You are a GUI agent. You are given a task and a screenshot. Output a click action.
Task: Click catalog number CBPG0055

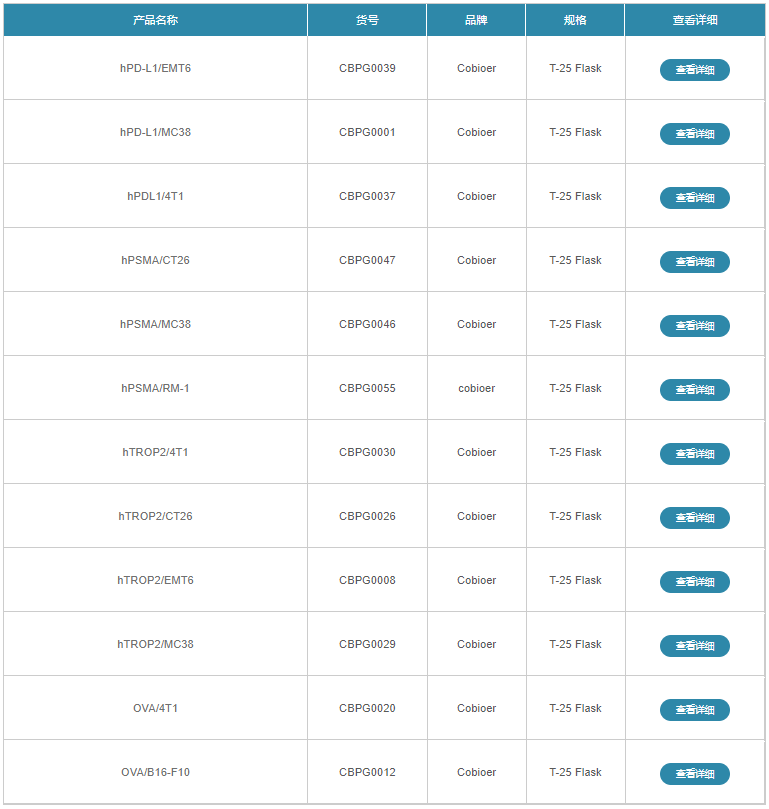[x=367, y=389]
